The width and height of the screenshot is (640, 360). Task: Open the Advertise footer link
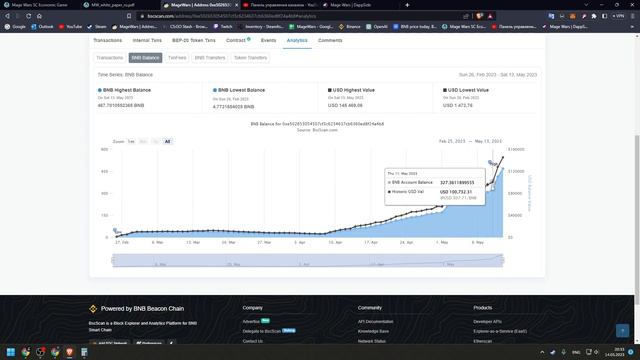[x=251, y=322]
